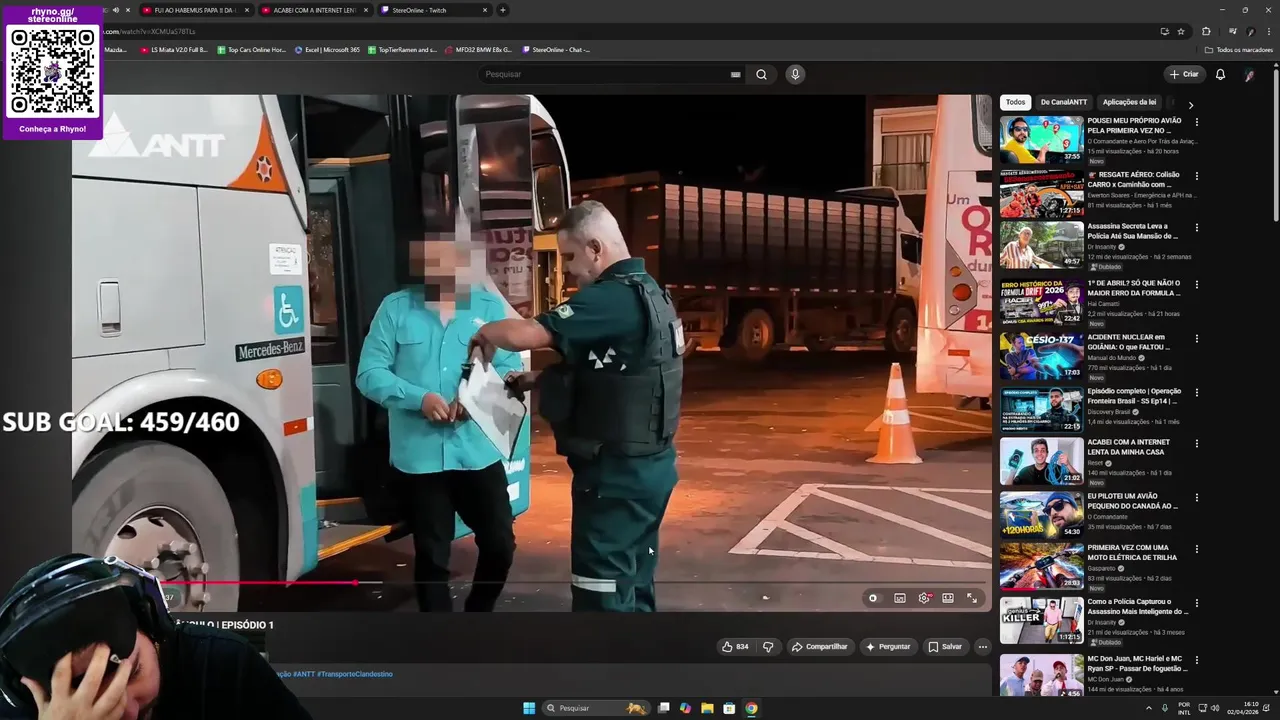The width and height of the screenshot is (1280, 720).
Task: Click 'Compartilhar' share button
Action: pos(819,647)
